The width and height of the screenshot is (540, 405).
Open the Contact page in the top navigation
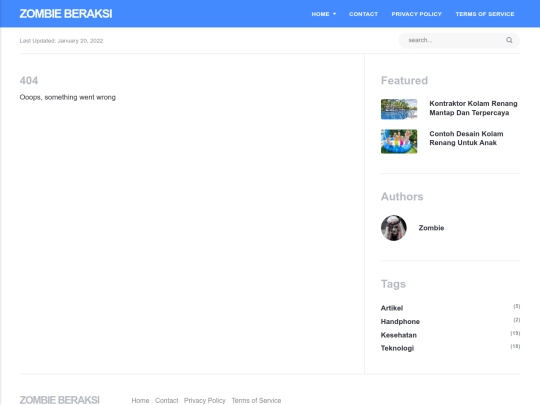coord(363,14)
